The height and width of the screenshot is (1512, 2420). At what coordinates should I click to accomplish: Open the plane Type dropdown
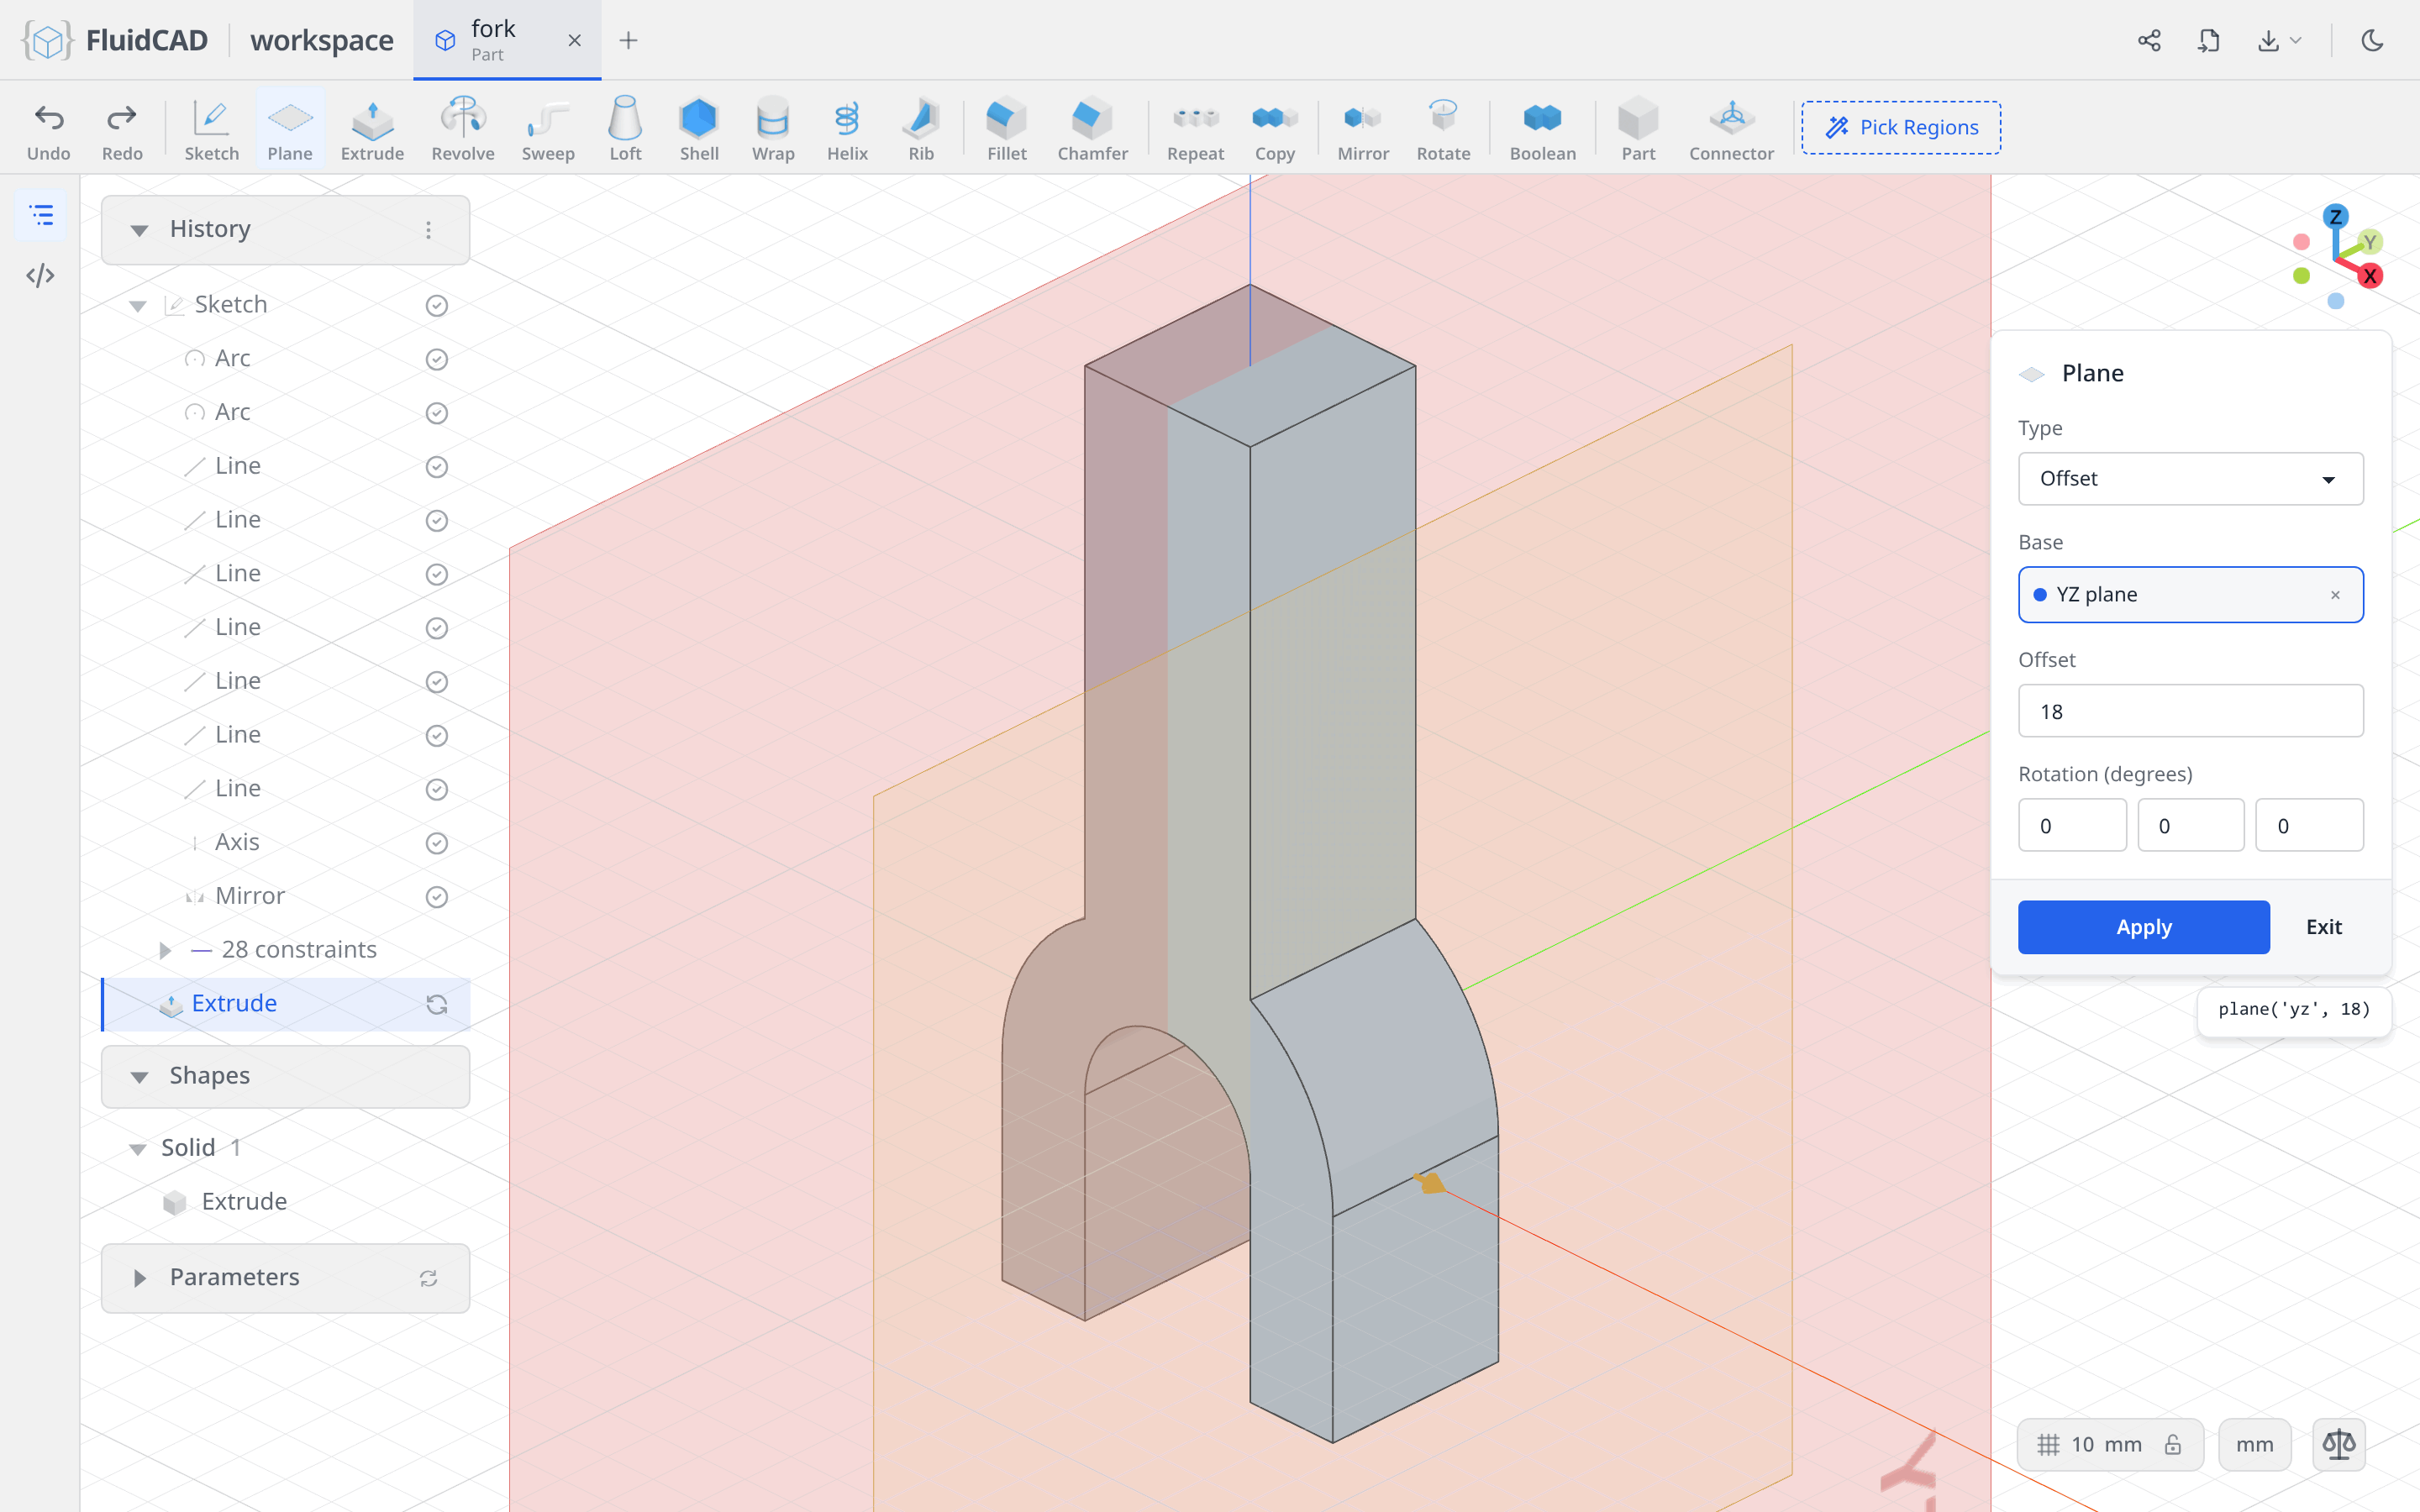pos(2190,478)
